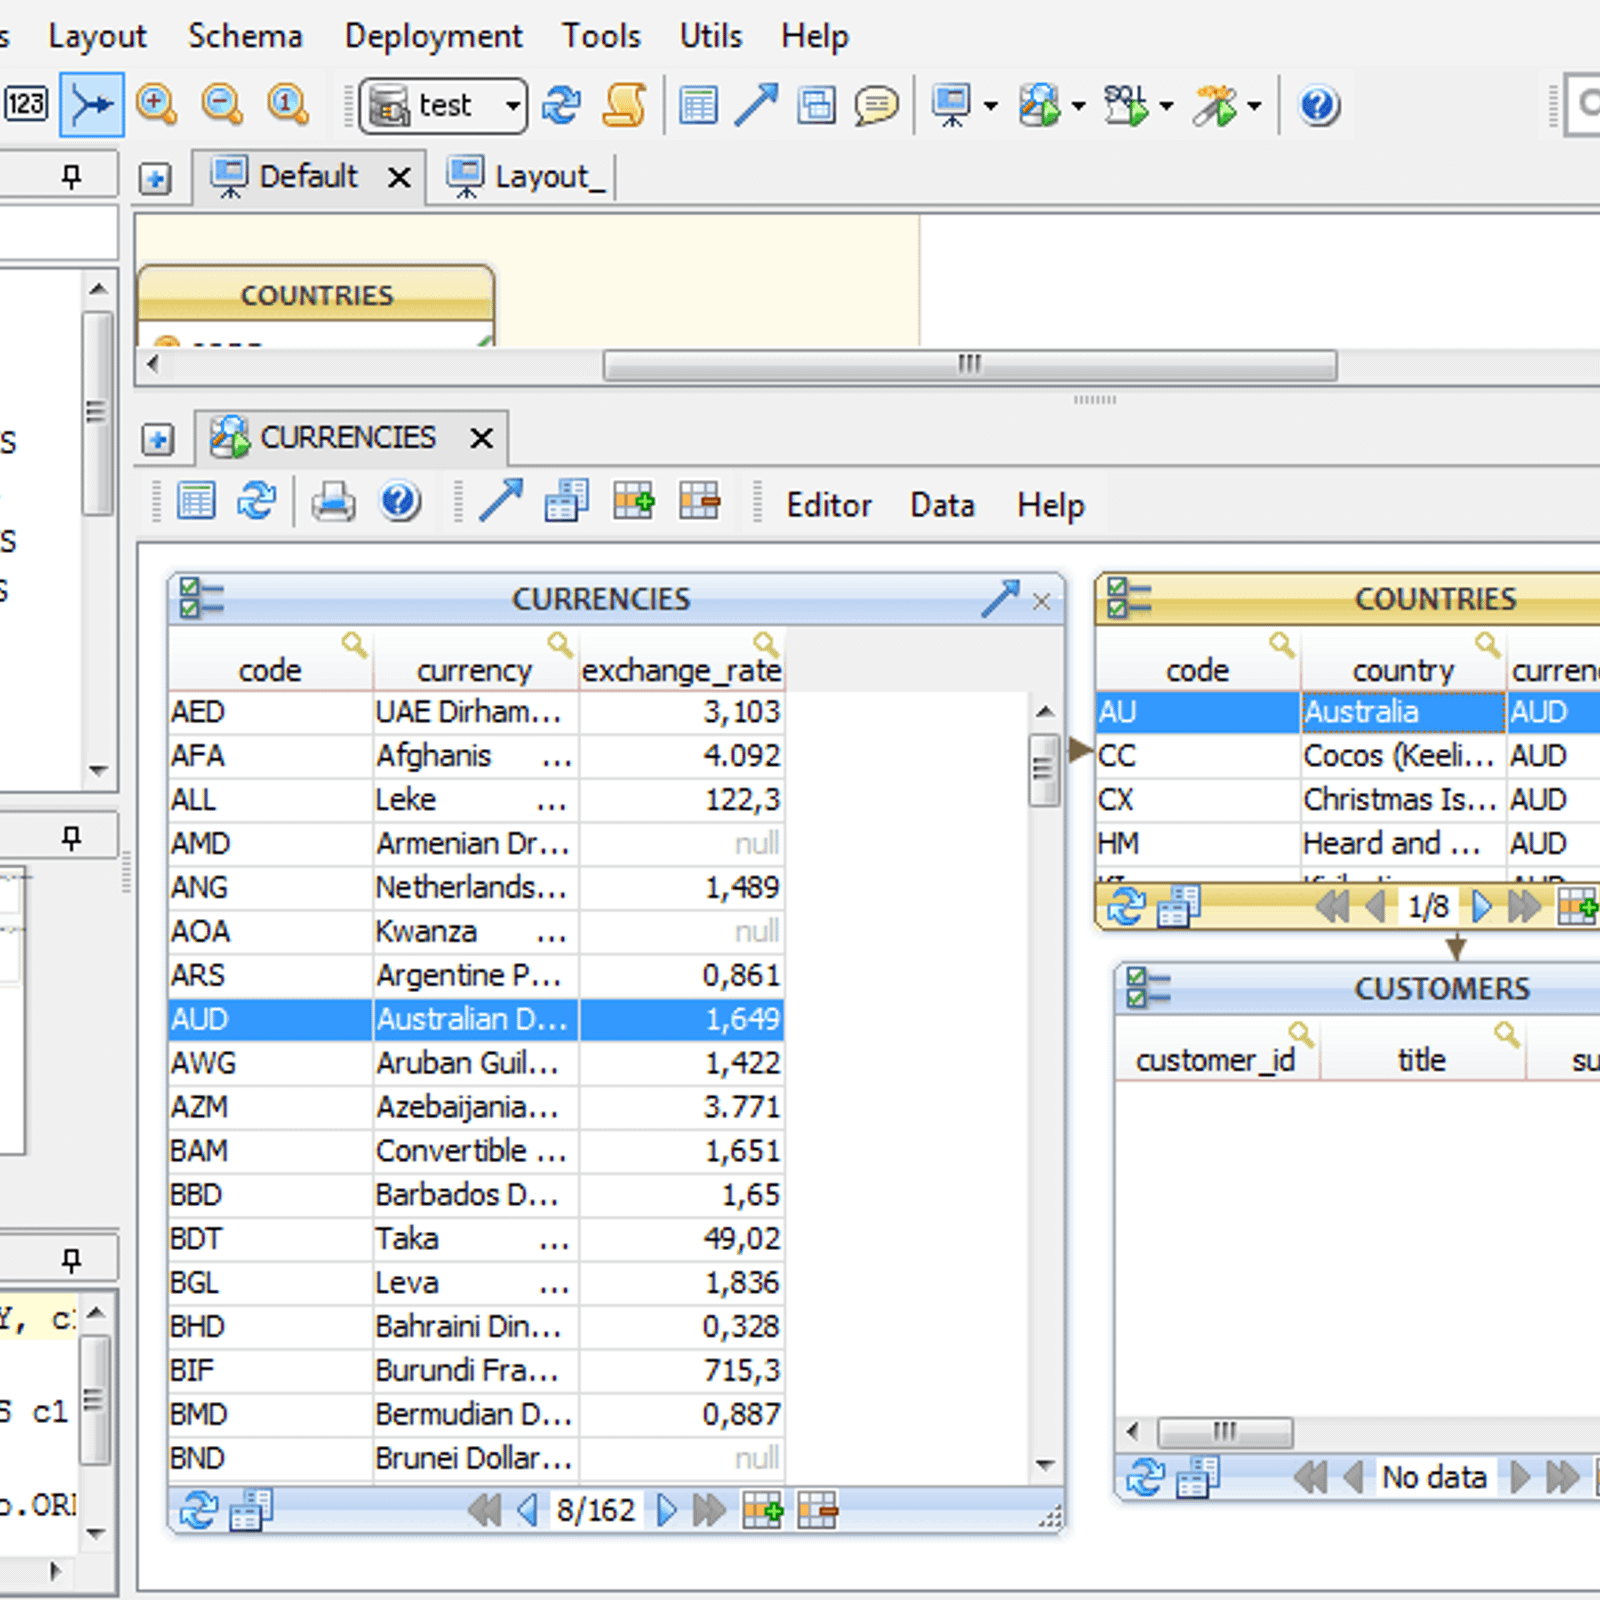Refresh schema from test database

point(561,104)
